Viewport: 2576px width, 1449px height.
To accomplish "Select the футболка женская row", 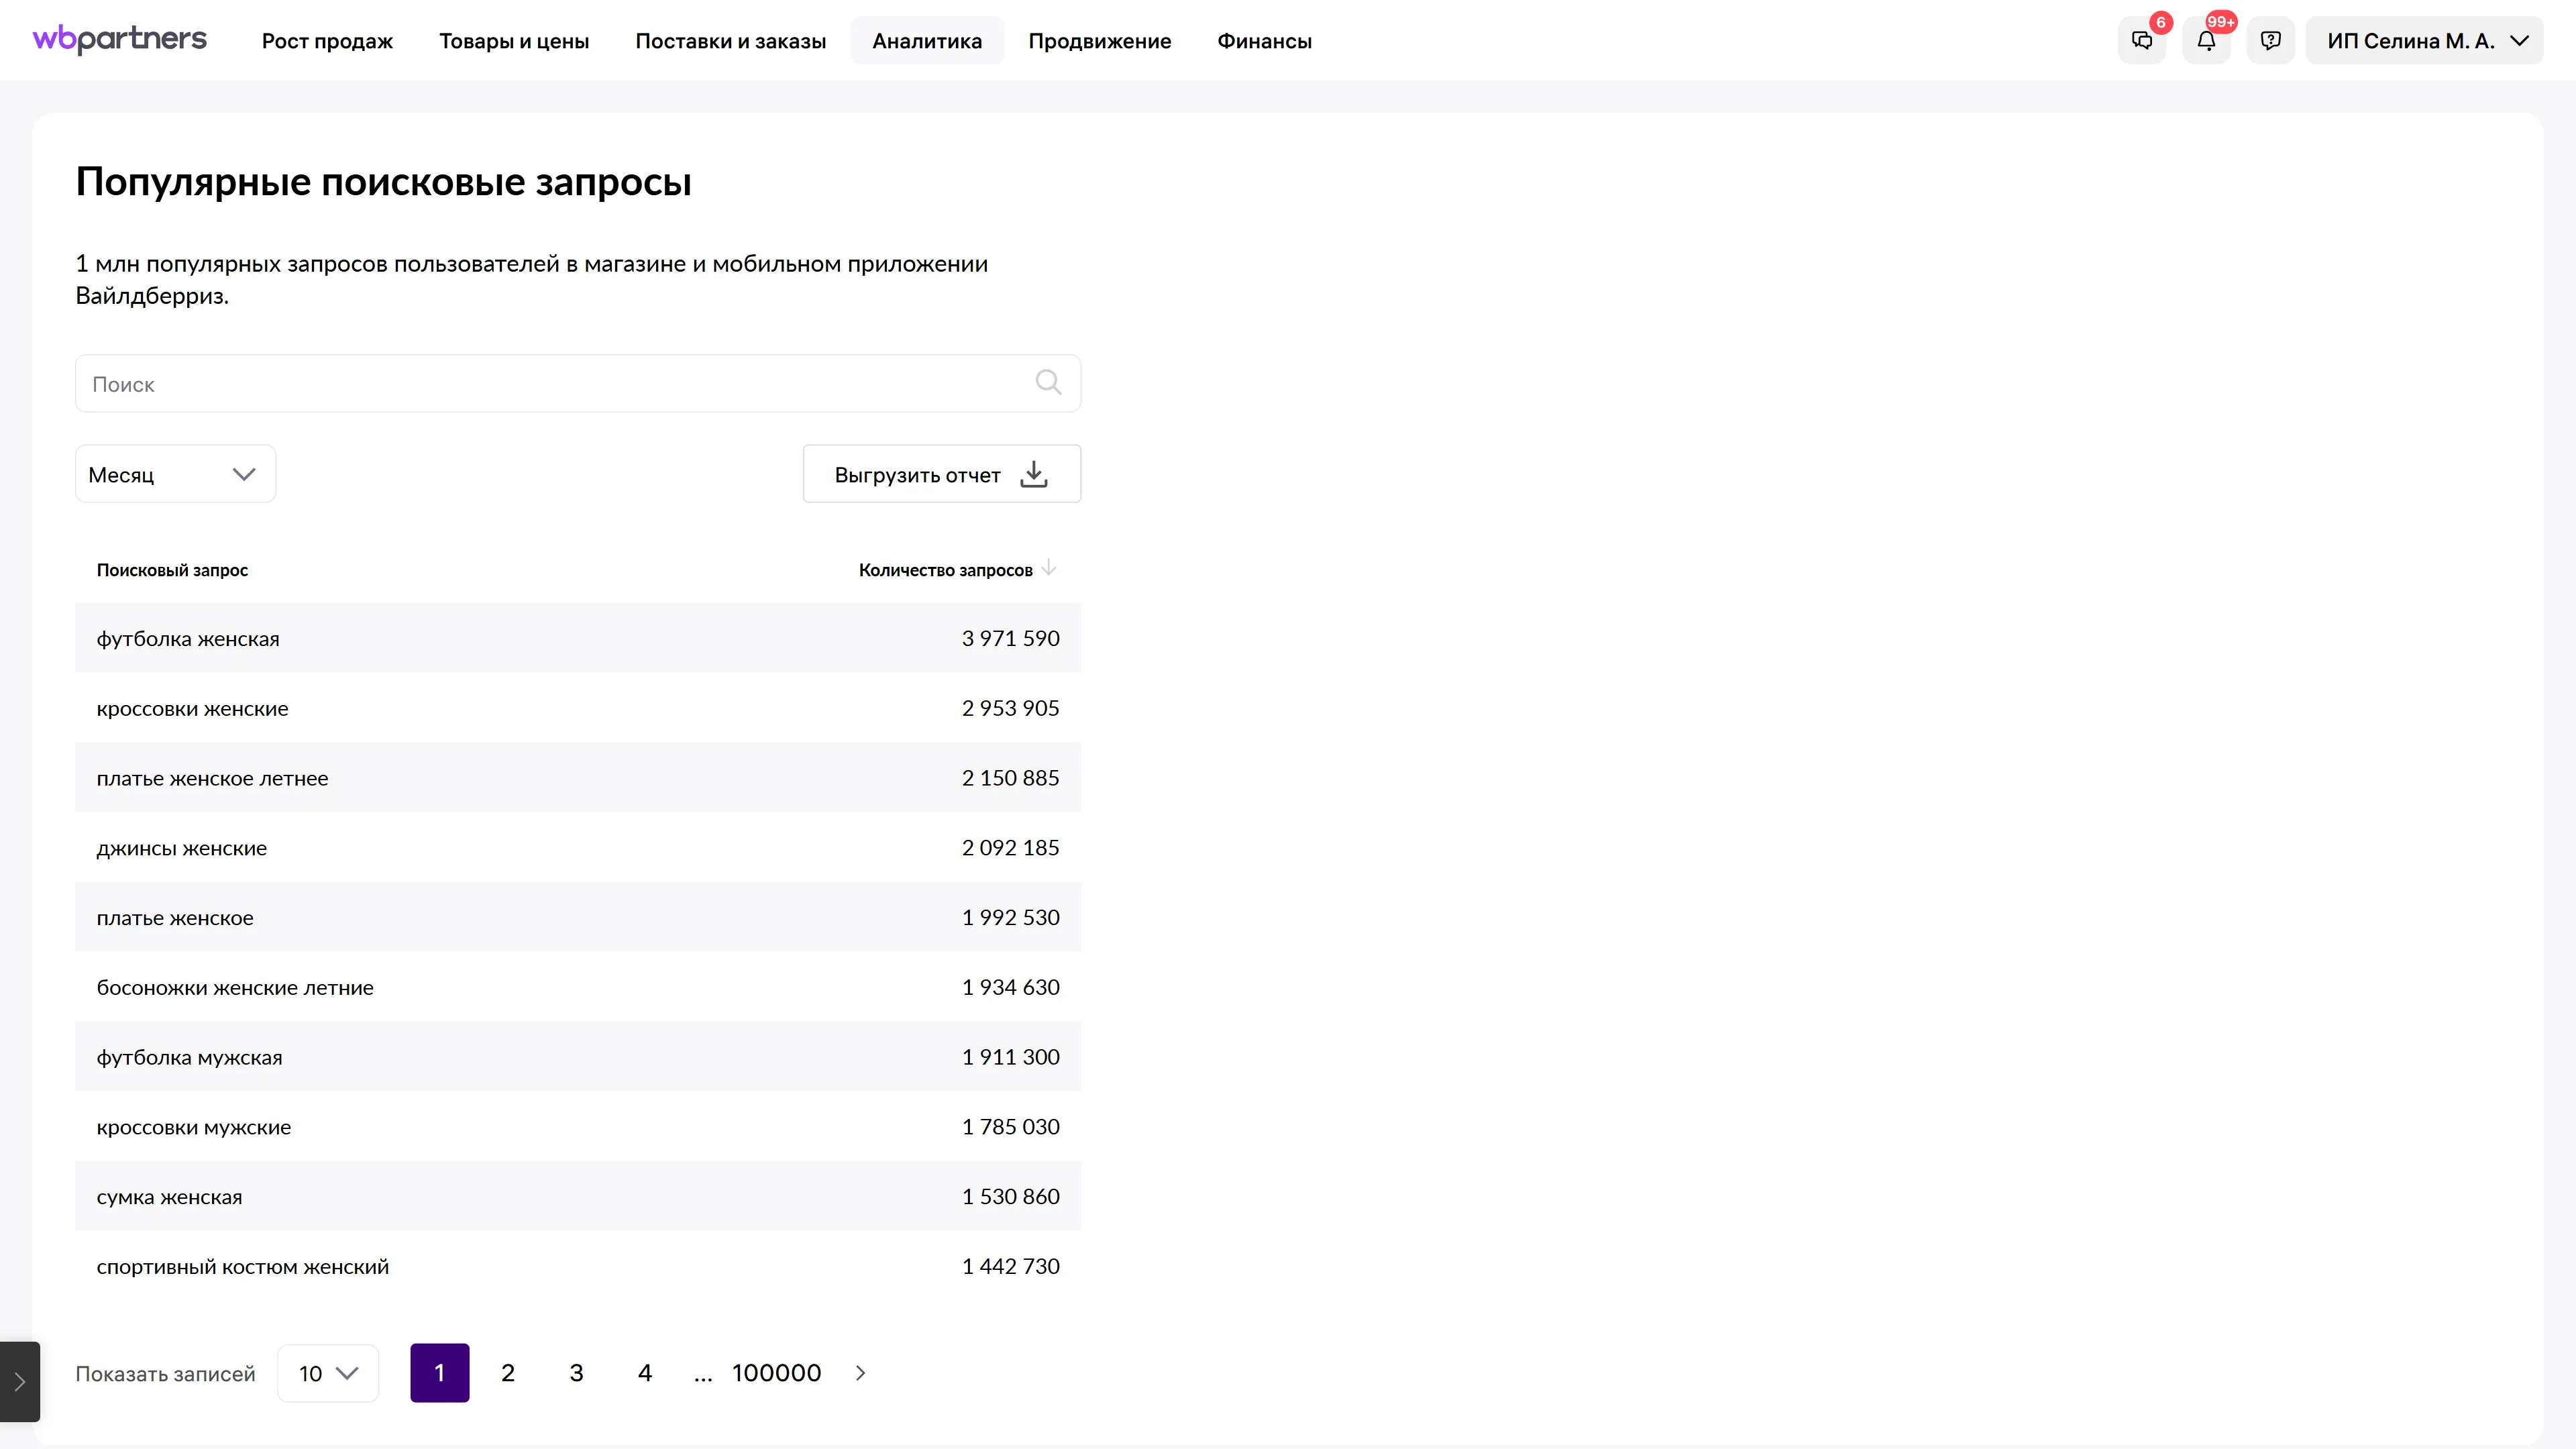I will pyautogui.click(x=577, y=638).
